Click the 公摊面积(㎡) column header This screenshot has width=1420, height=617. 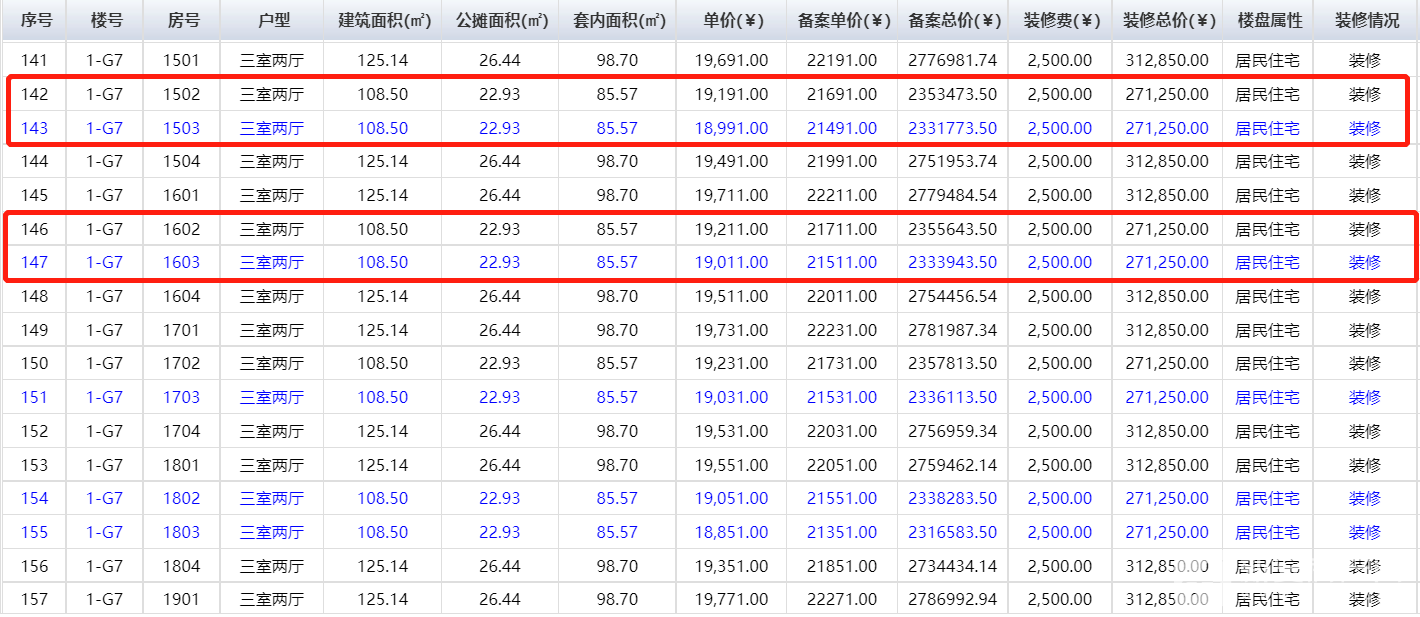point(500,20)
